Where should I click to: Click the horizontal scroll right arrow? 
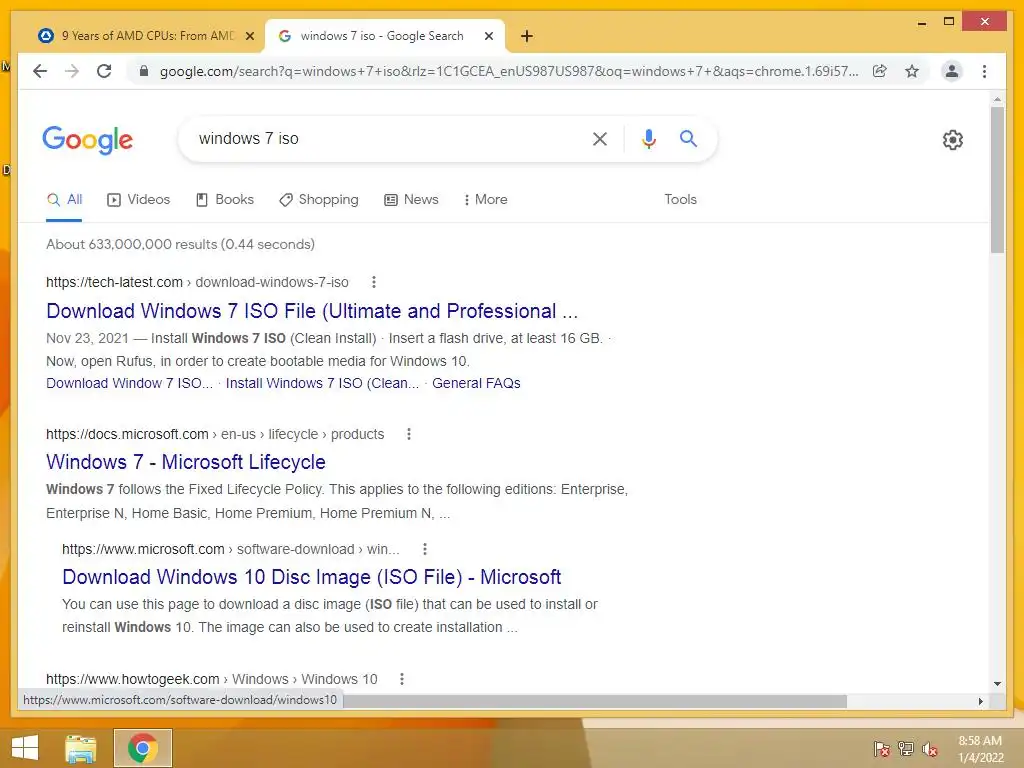980,701
